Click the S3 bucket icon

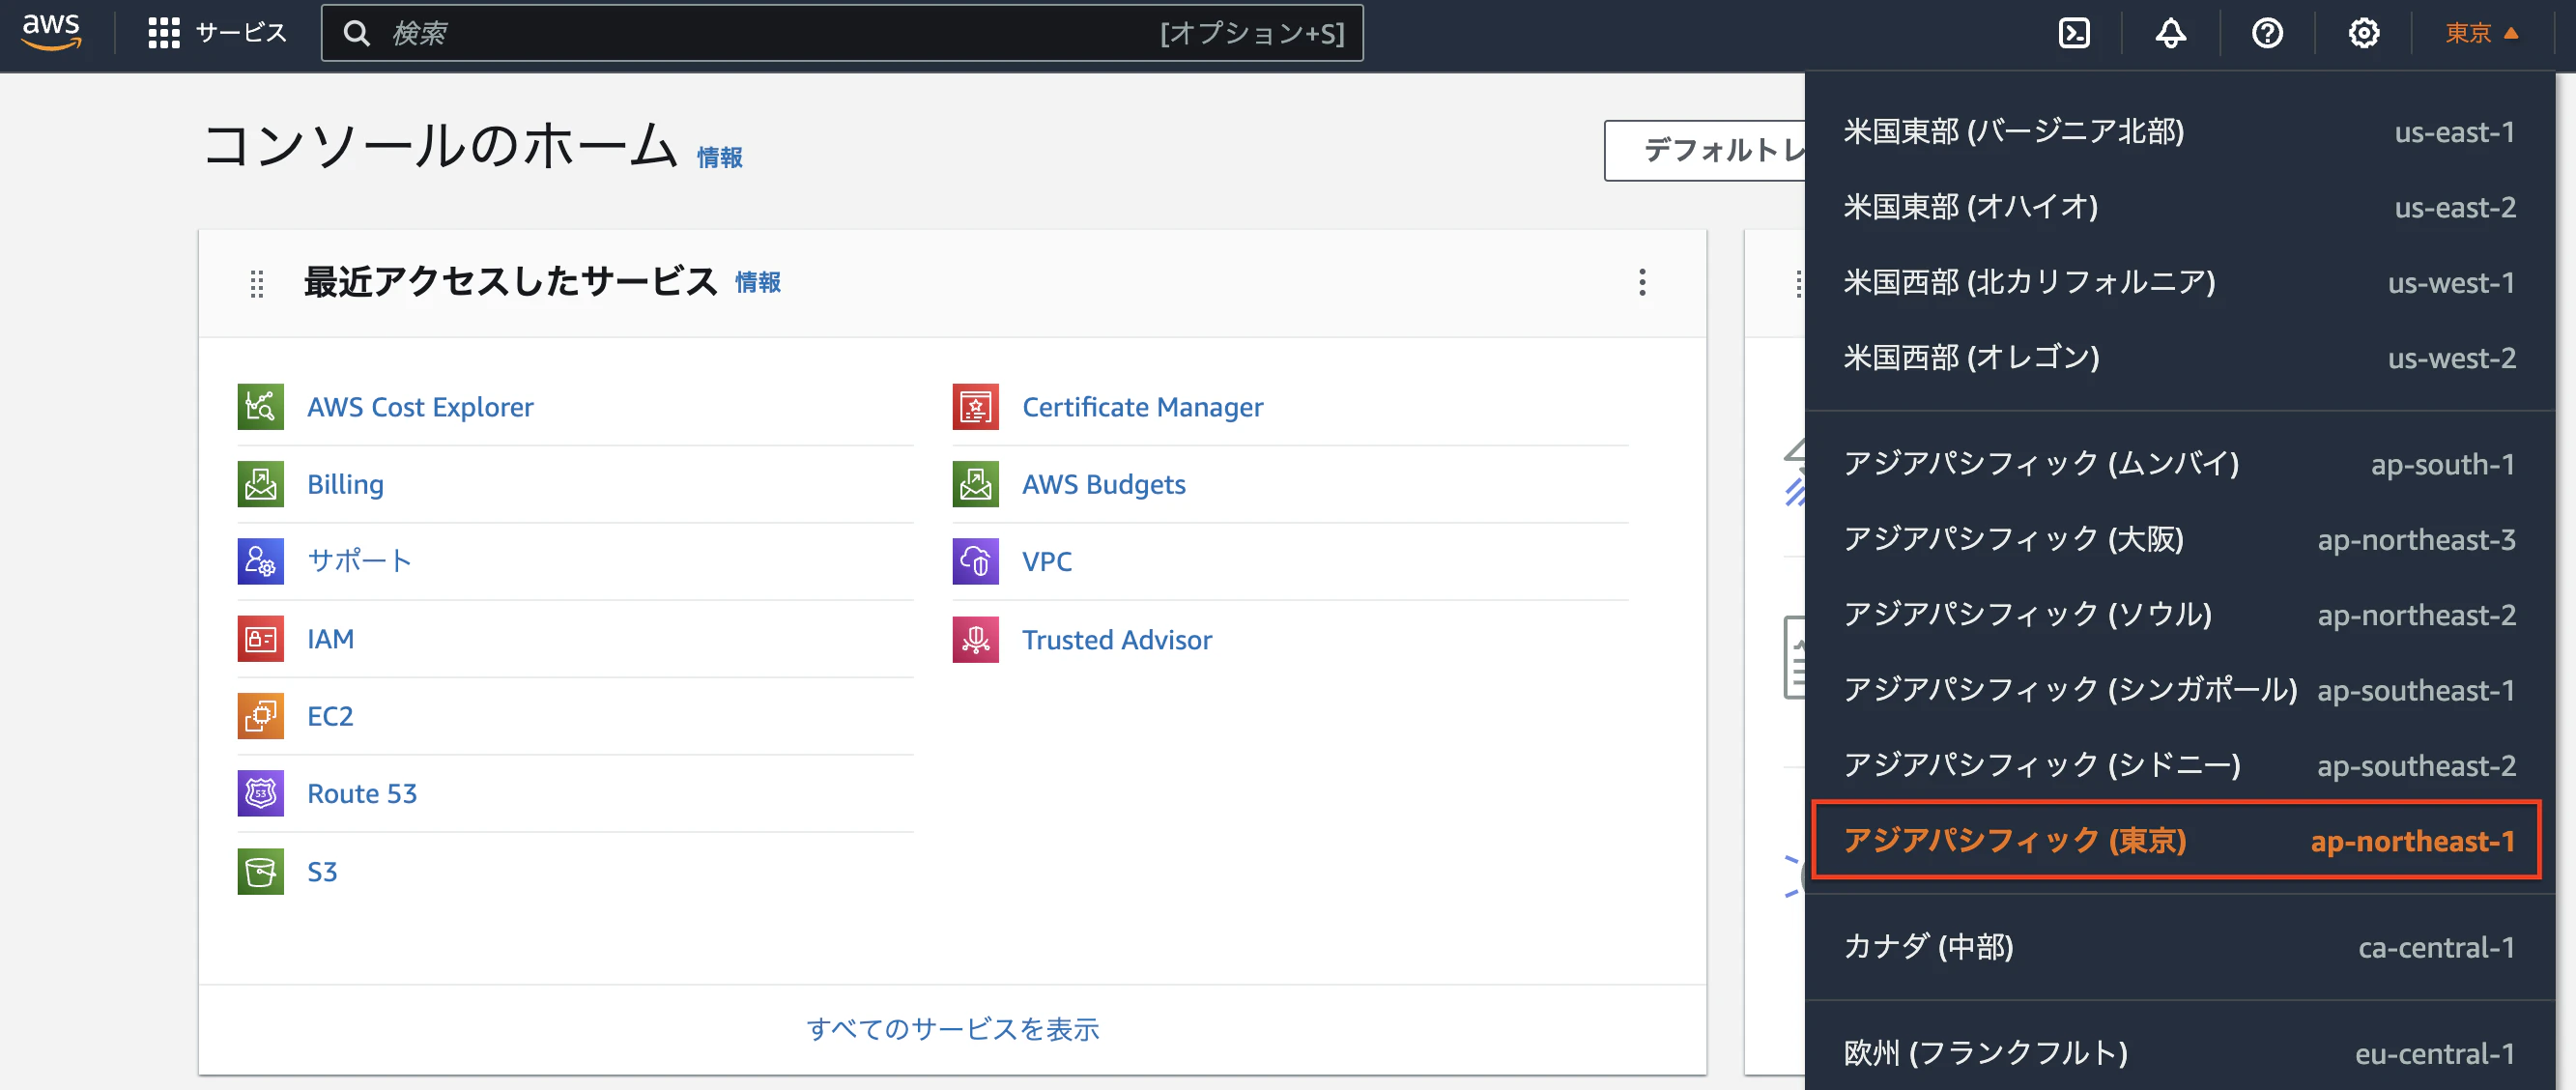click(261, 870)
